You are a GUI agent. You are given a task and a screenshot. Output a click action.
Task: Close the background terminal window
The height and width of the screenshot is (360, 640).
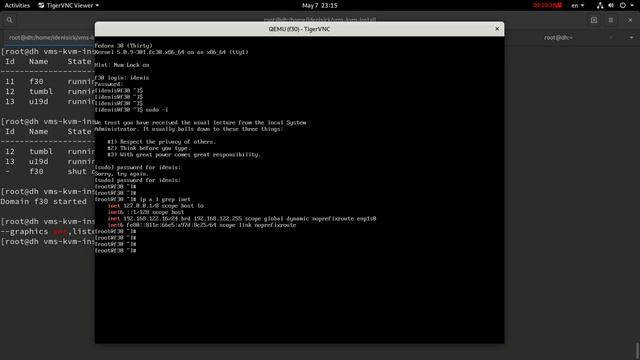pyautogui.click(x=630, y=20)
